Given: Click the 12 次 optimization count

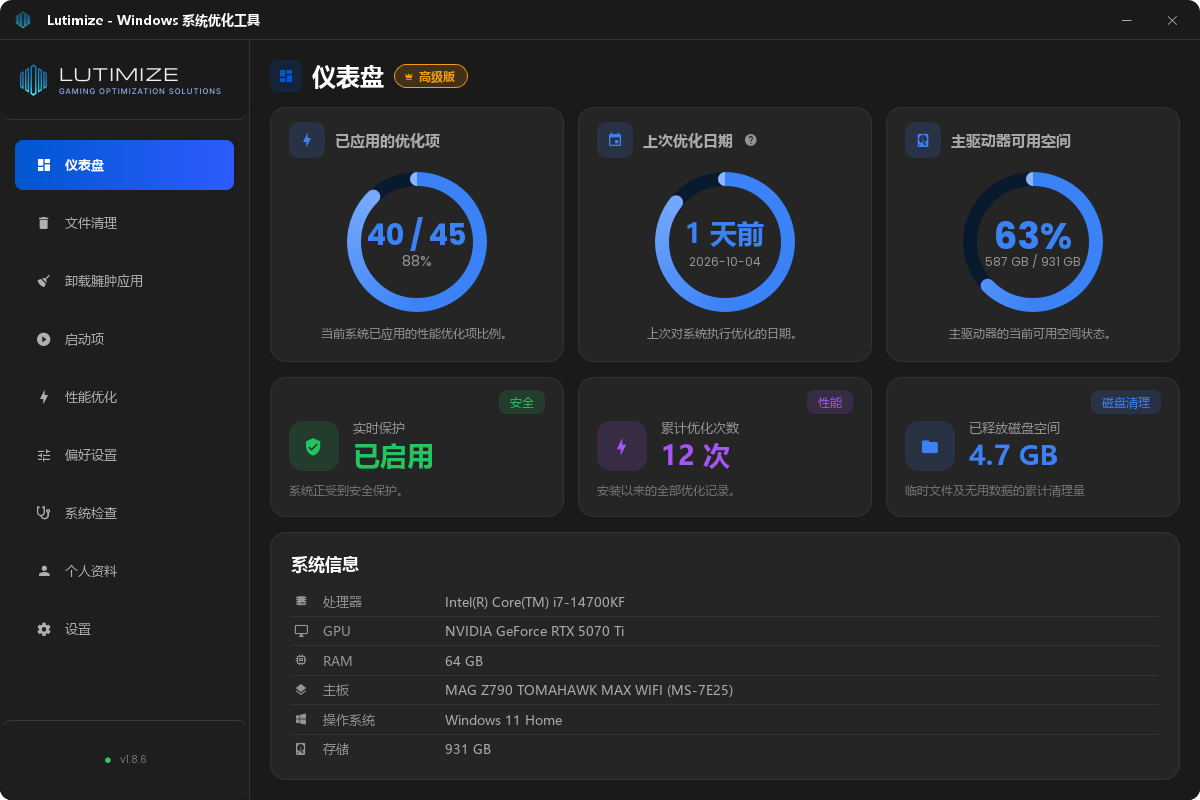Looking at the screenshot, I should click(695, 456).
